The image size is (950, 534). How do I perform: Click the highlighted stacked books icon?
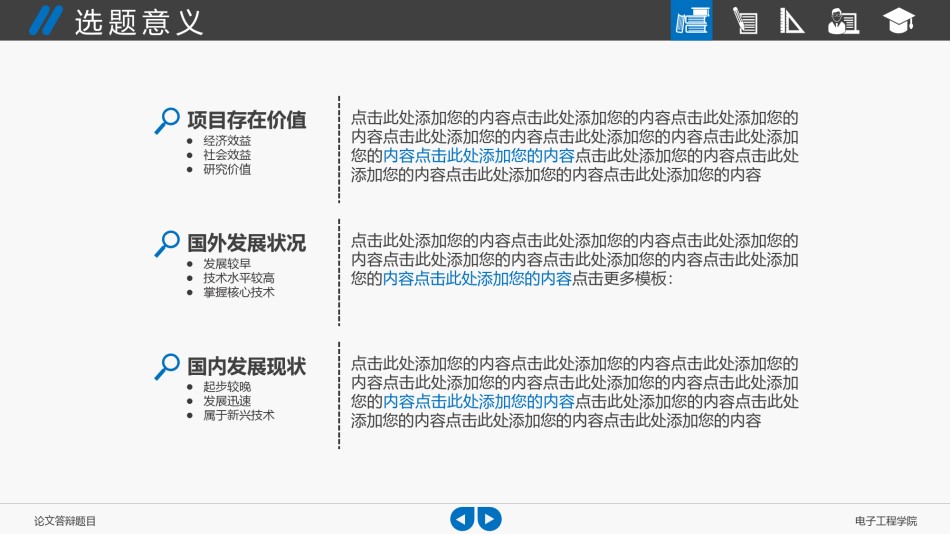691,20
